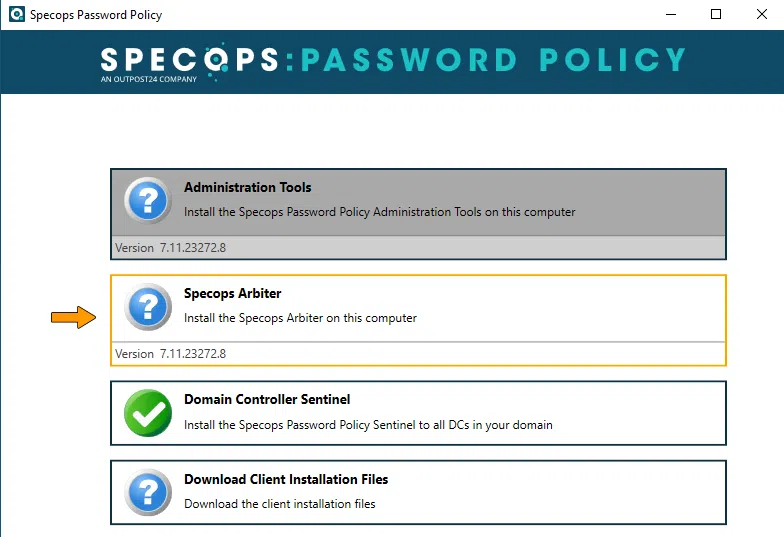Open the Administration Tools heading
The height and width of the screenshot is (537, 784).
tap(247, 187)
